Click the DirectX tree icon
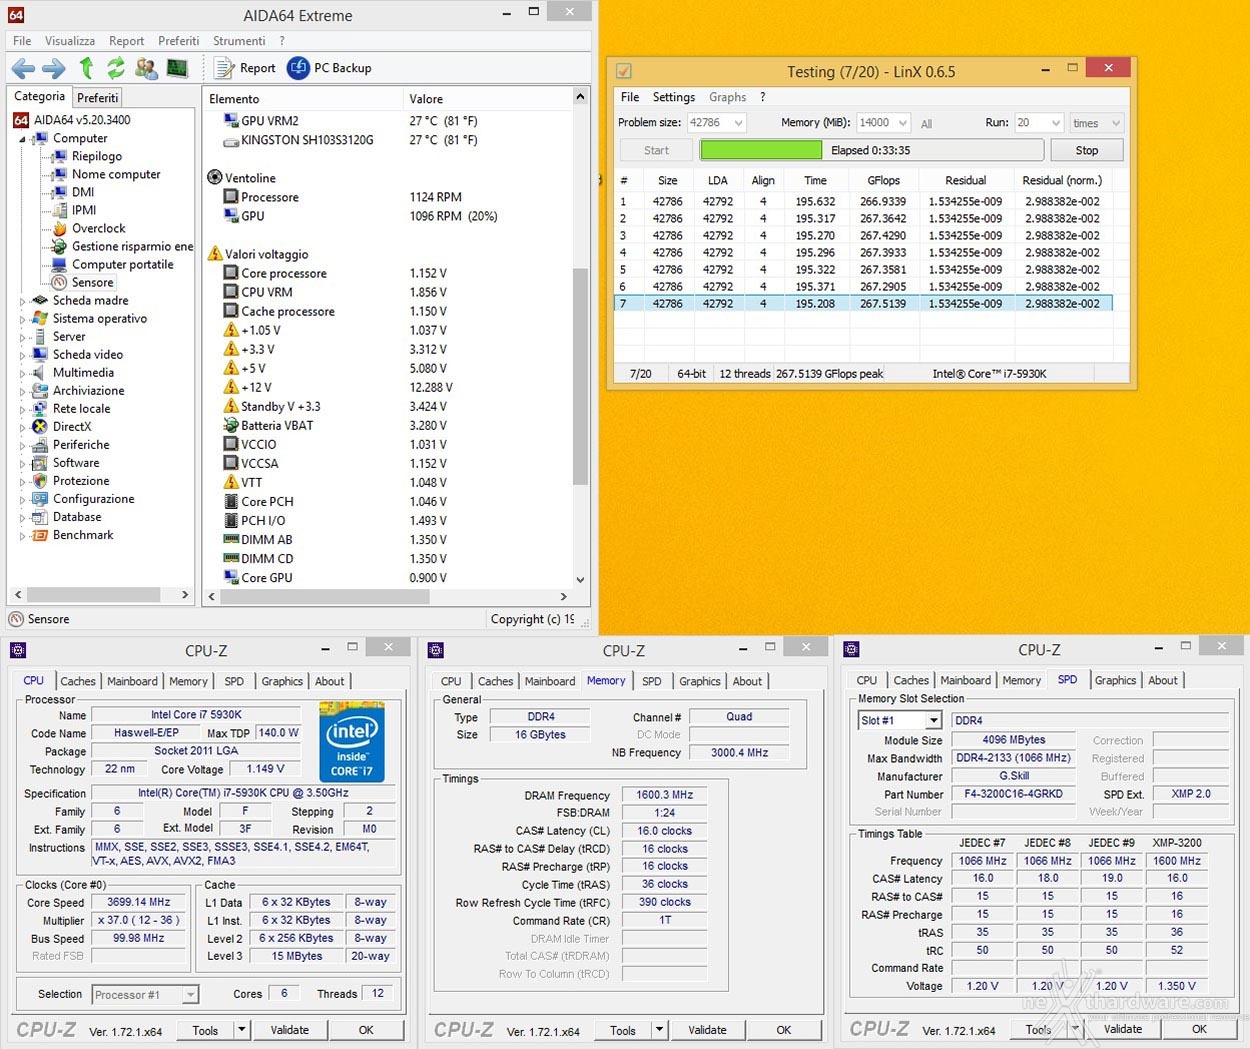This screenshot has height=1049, width=1250. (x=40, y=426)
